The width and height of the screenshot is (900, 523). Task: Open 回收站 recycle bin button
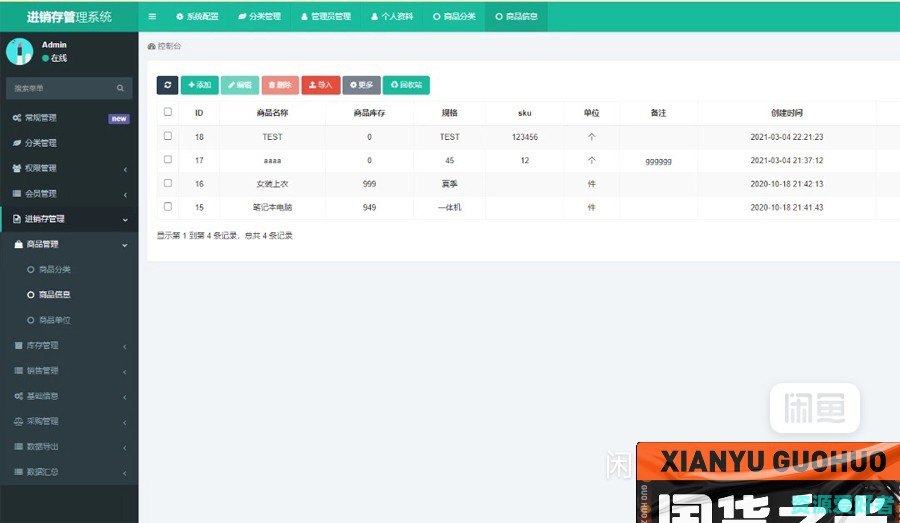tap(404, 86)
